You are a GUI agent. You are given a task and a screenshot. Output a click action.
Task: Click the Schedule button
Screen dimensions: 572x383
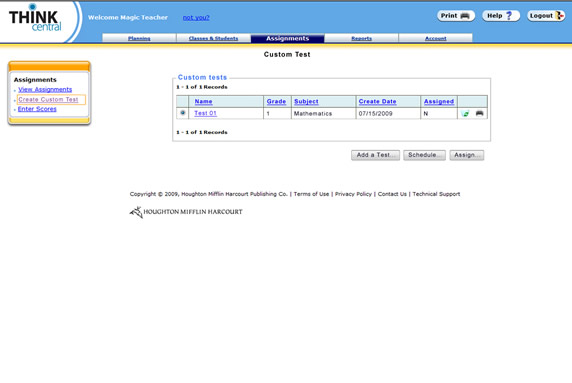tap(424, 155)
